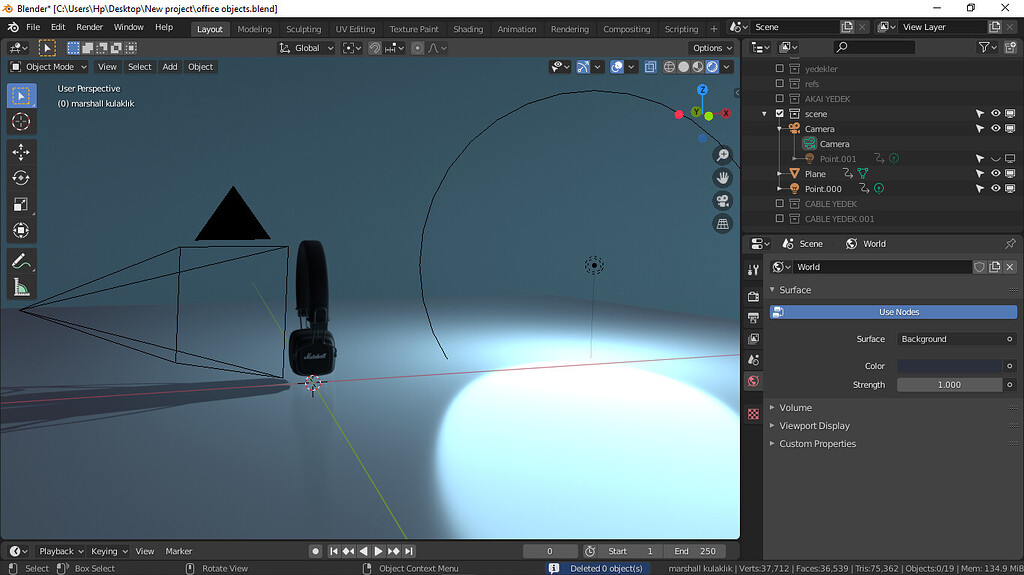Screen dimensions: 1024x575
Task: Open the File menu
Action: (33, 27)
